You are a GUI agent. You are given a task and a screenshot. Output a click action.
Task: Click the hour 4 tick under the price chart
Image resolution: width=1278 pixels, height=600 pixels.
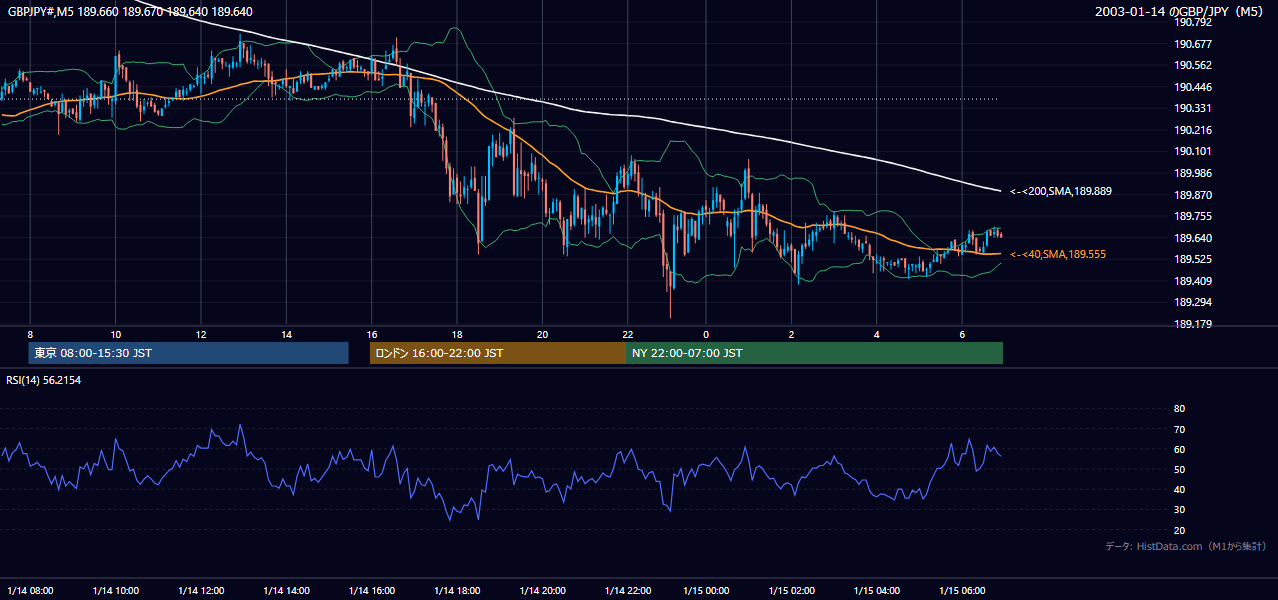coord(876,334)
